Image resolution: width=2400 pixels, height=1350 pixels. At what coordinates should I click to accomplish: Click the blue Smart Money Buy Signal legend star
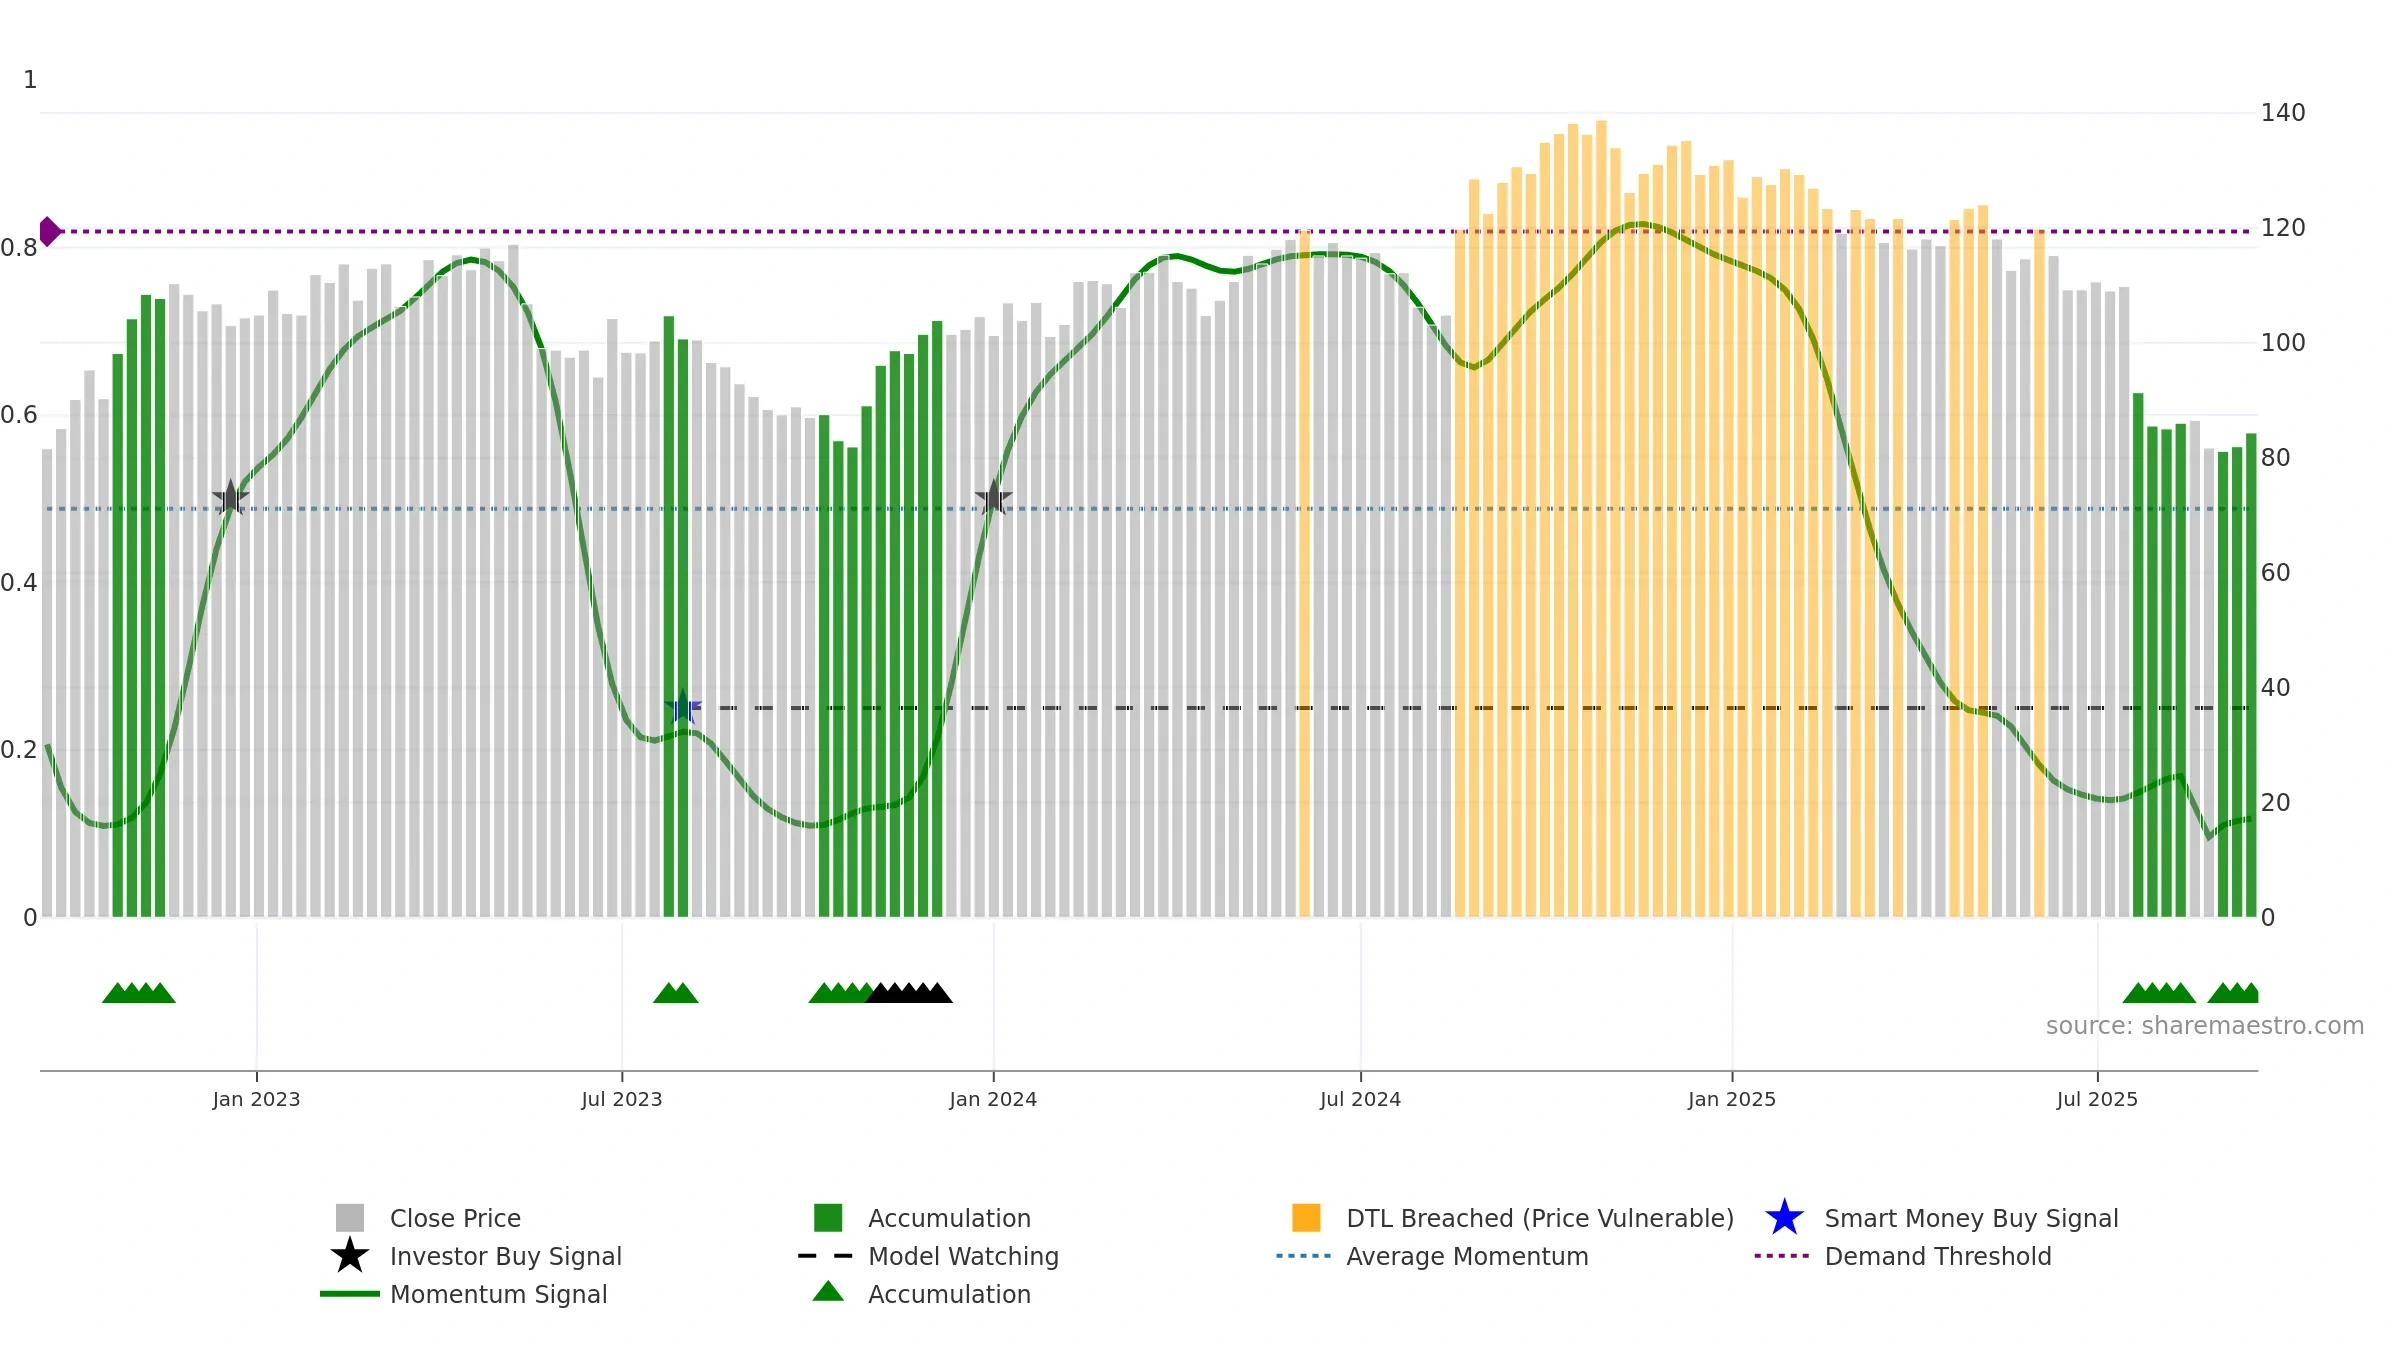click(x=1784, y=1218)
